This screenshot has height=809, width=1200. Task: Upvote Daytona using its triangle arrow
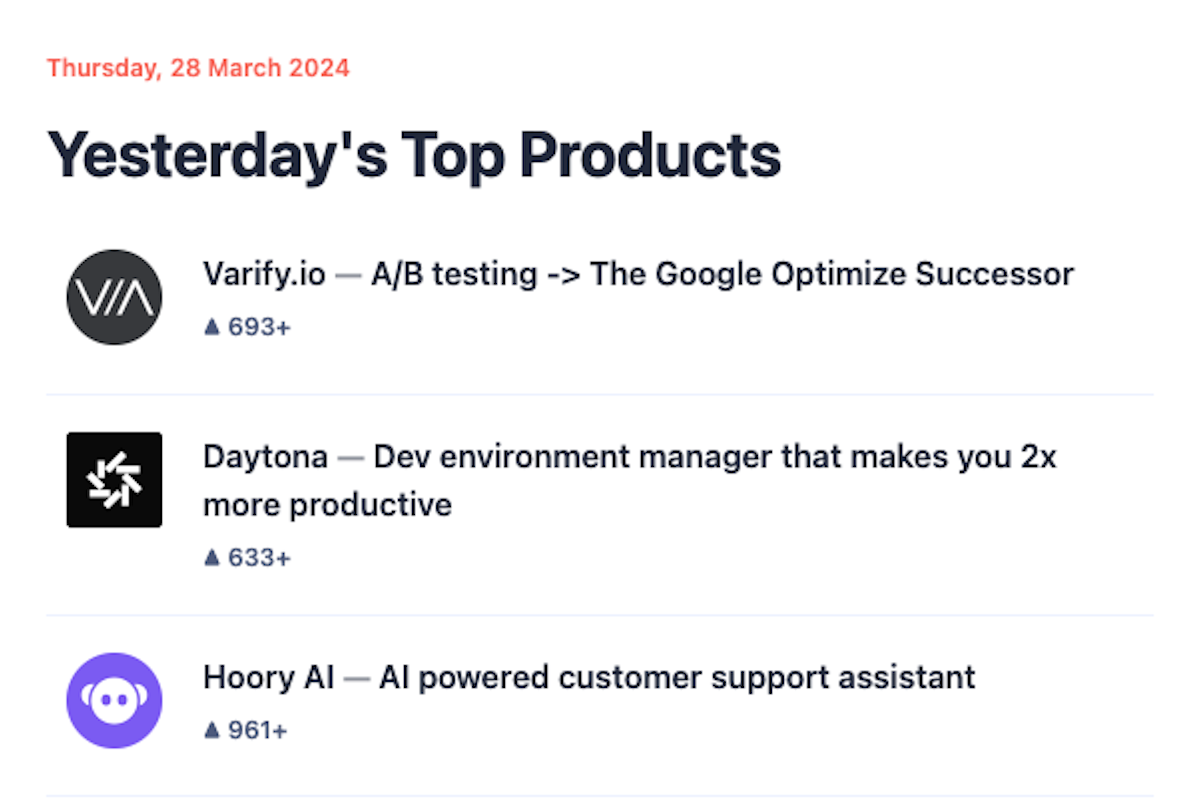(211, 557)
